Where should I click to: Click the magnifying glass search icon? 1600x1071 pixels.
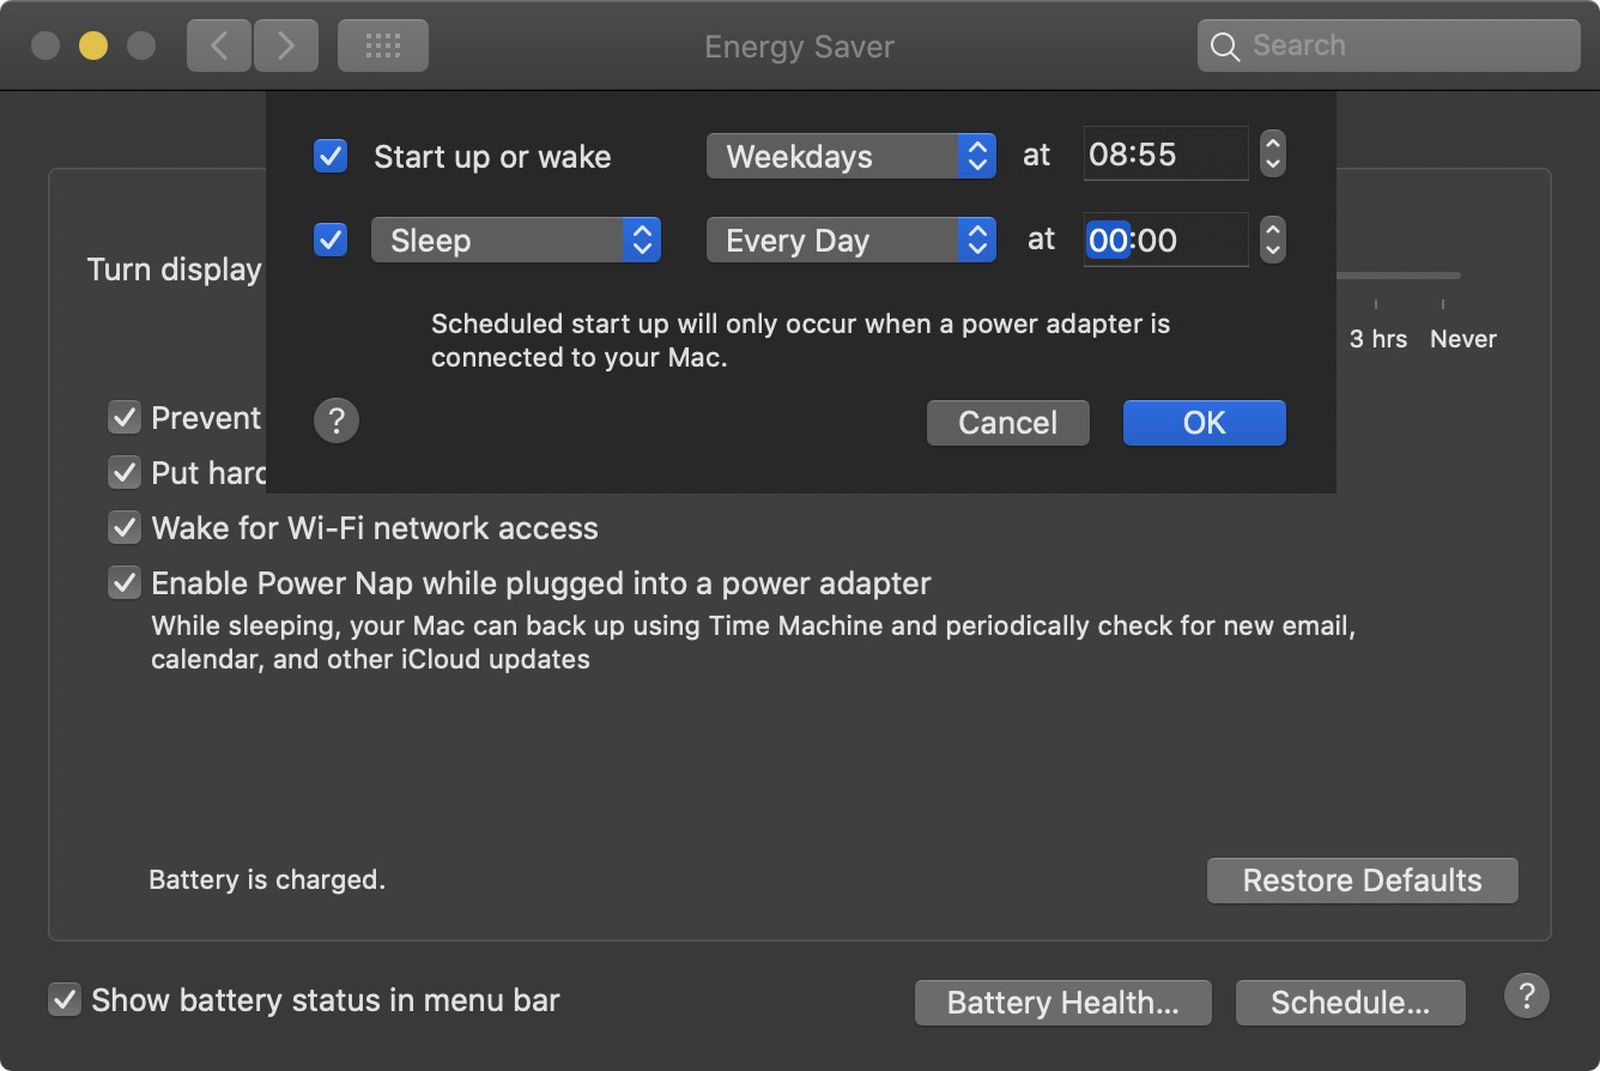point(1224,46)
